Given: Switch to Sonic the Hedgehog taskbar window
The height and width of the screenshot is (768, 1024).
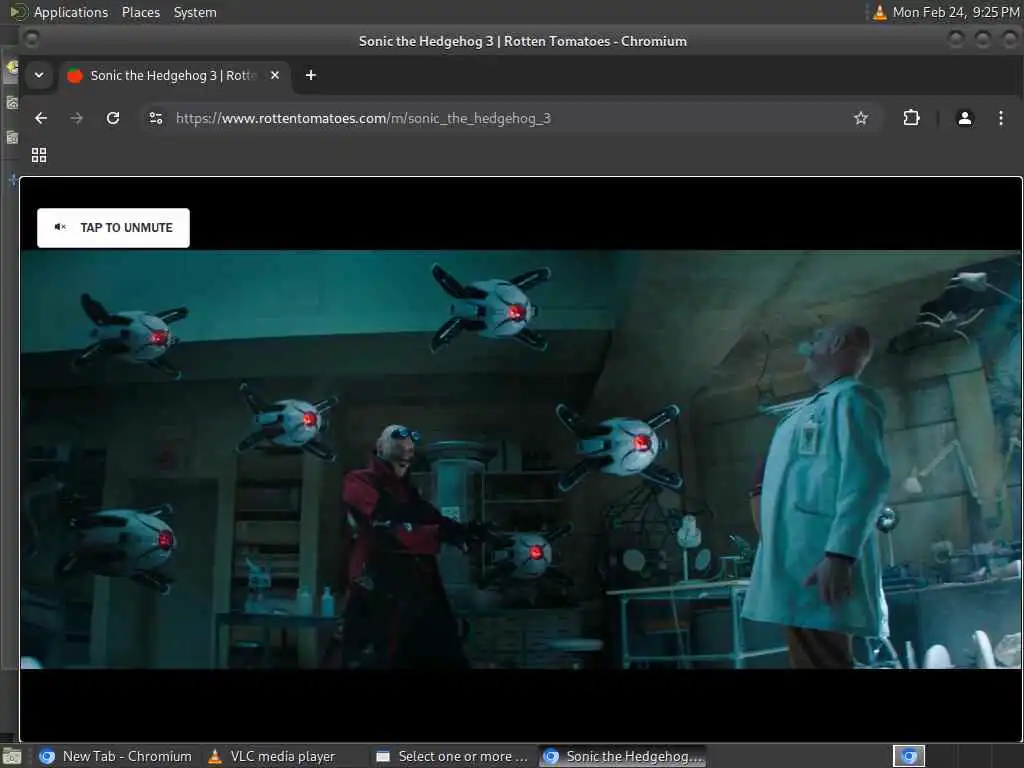Looking at the screenshot, I should [x=623, y=756].
